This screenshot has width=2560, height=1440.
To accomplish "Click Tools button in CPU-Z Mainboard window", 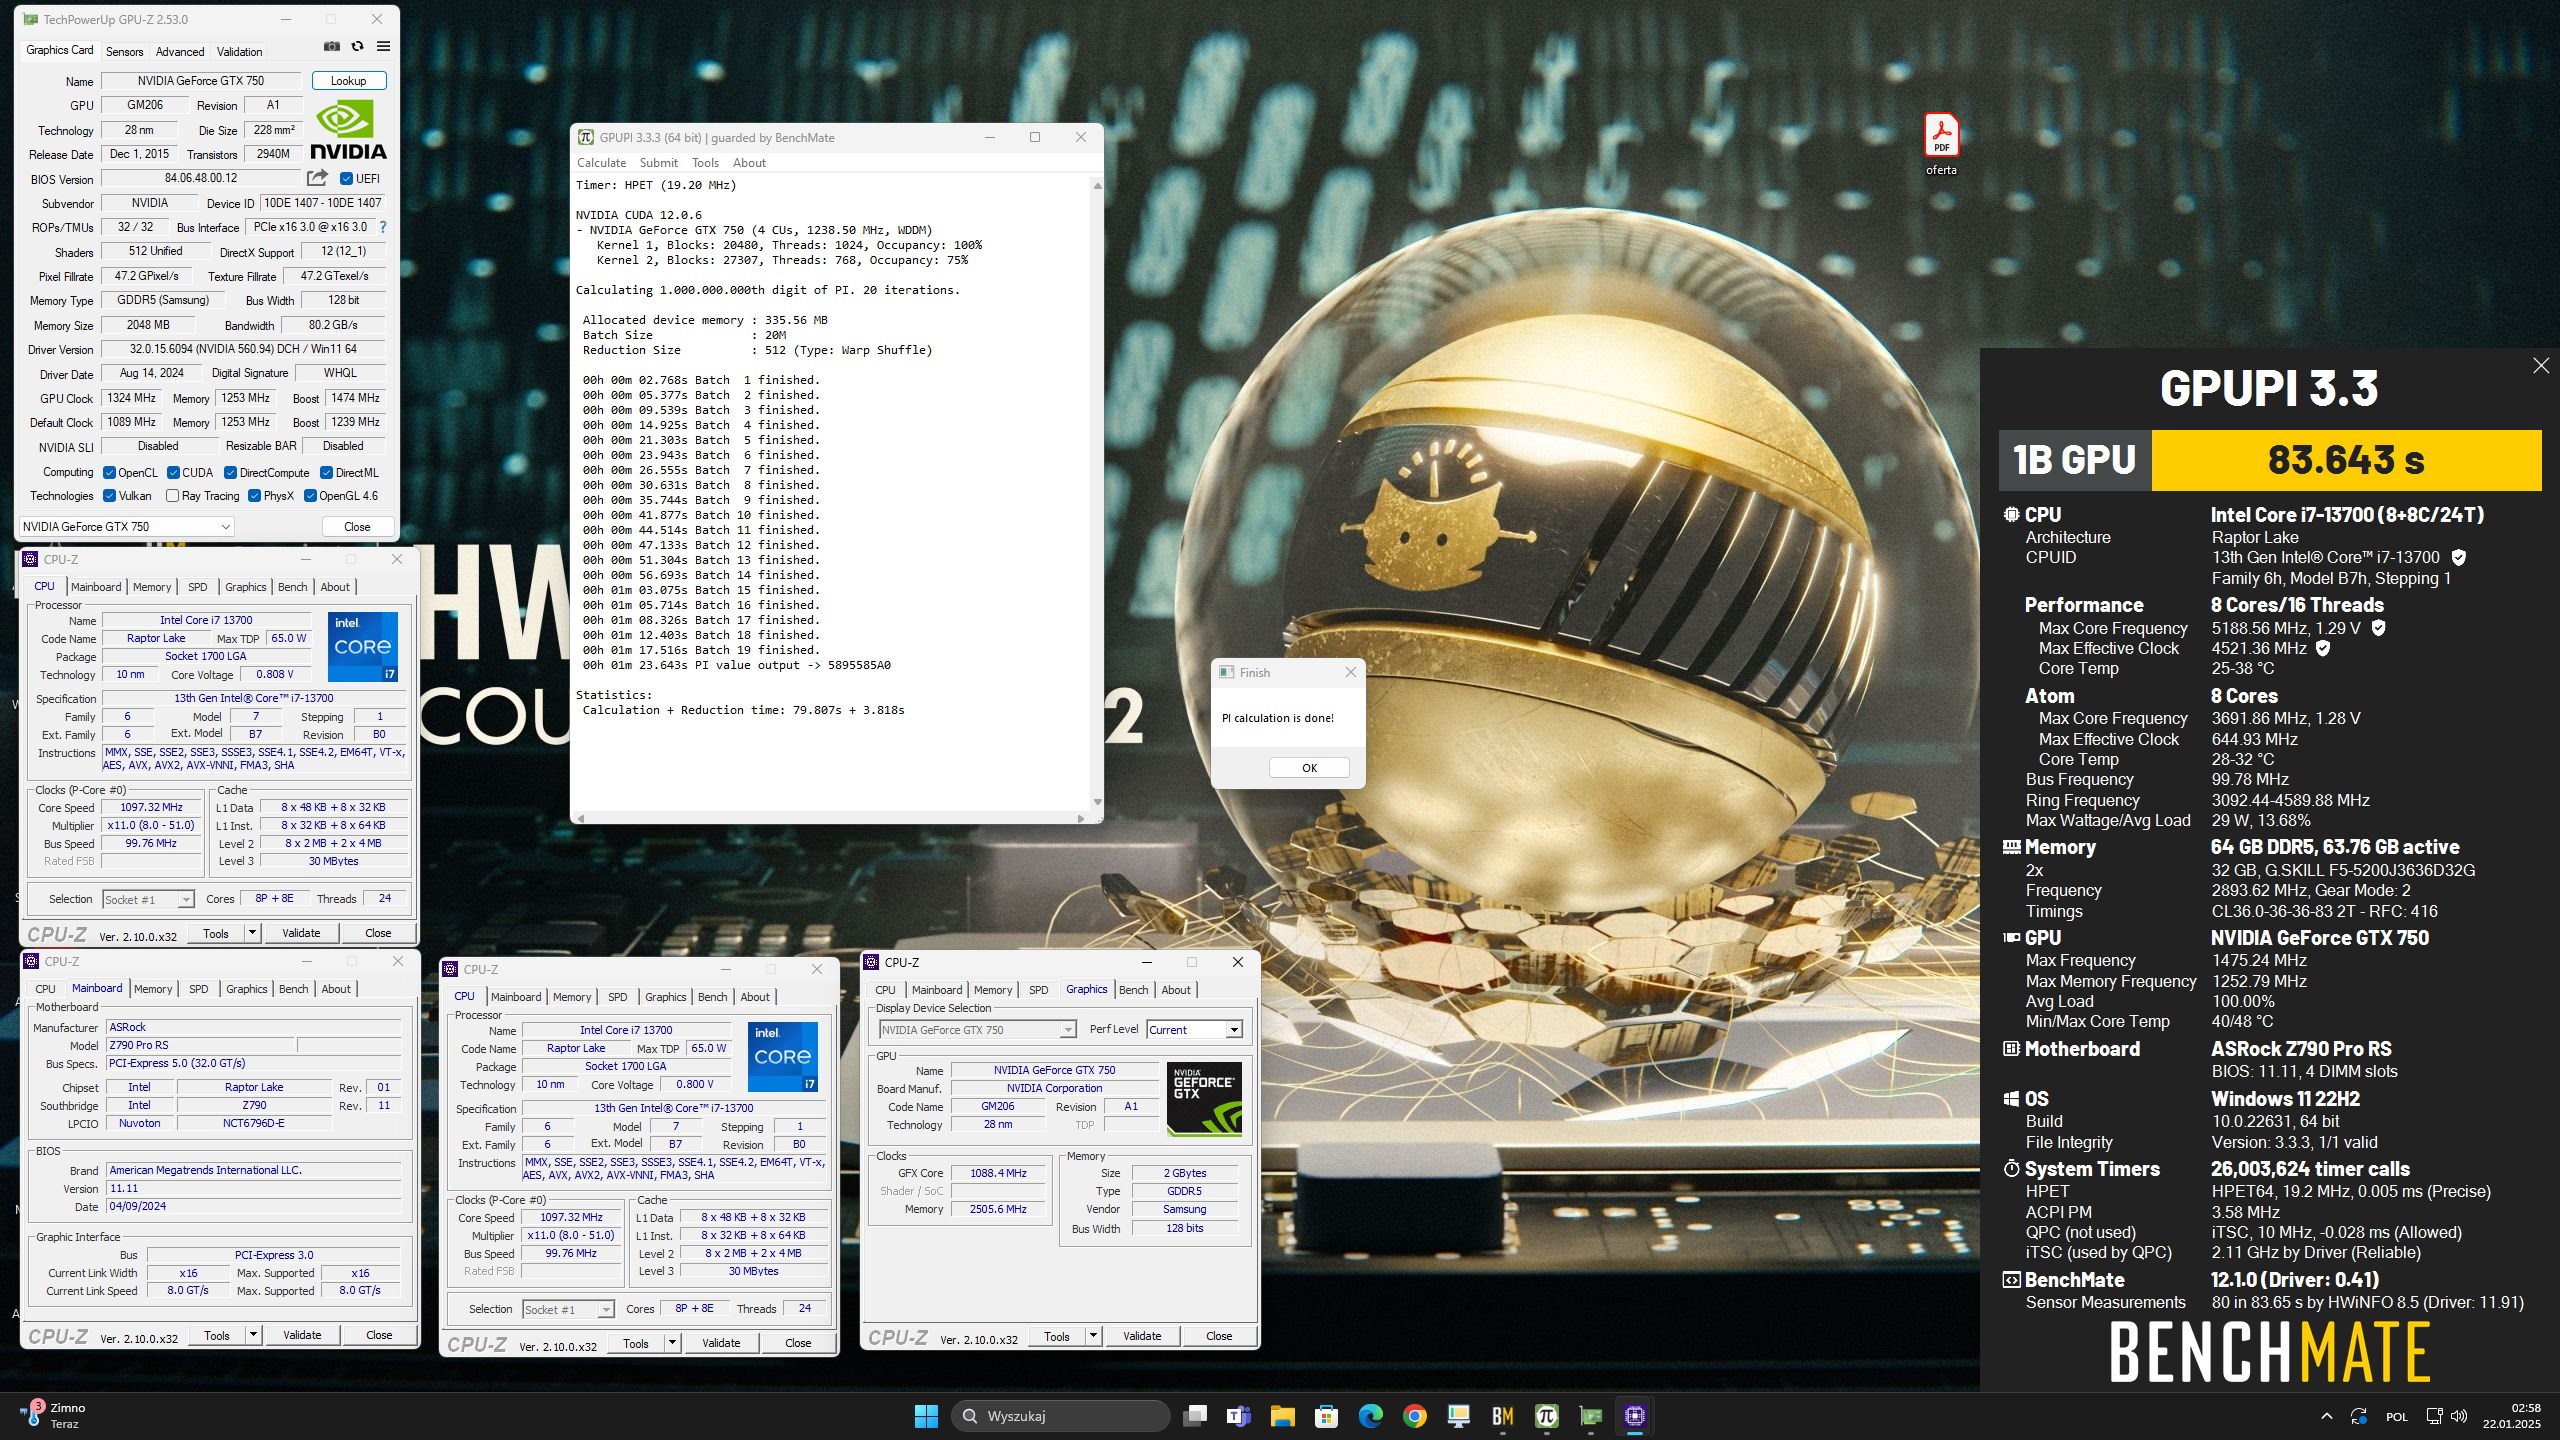I will [217, 1335].
